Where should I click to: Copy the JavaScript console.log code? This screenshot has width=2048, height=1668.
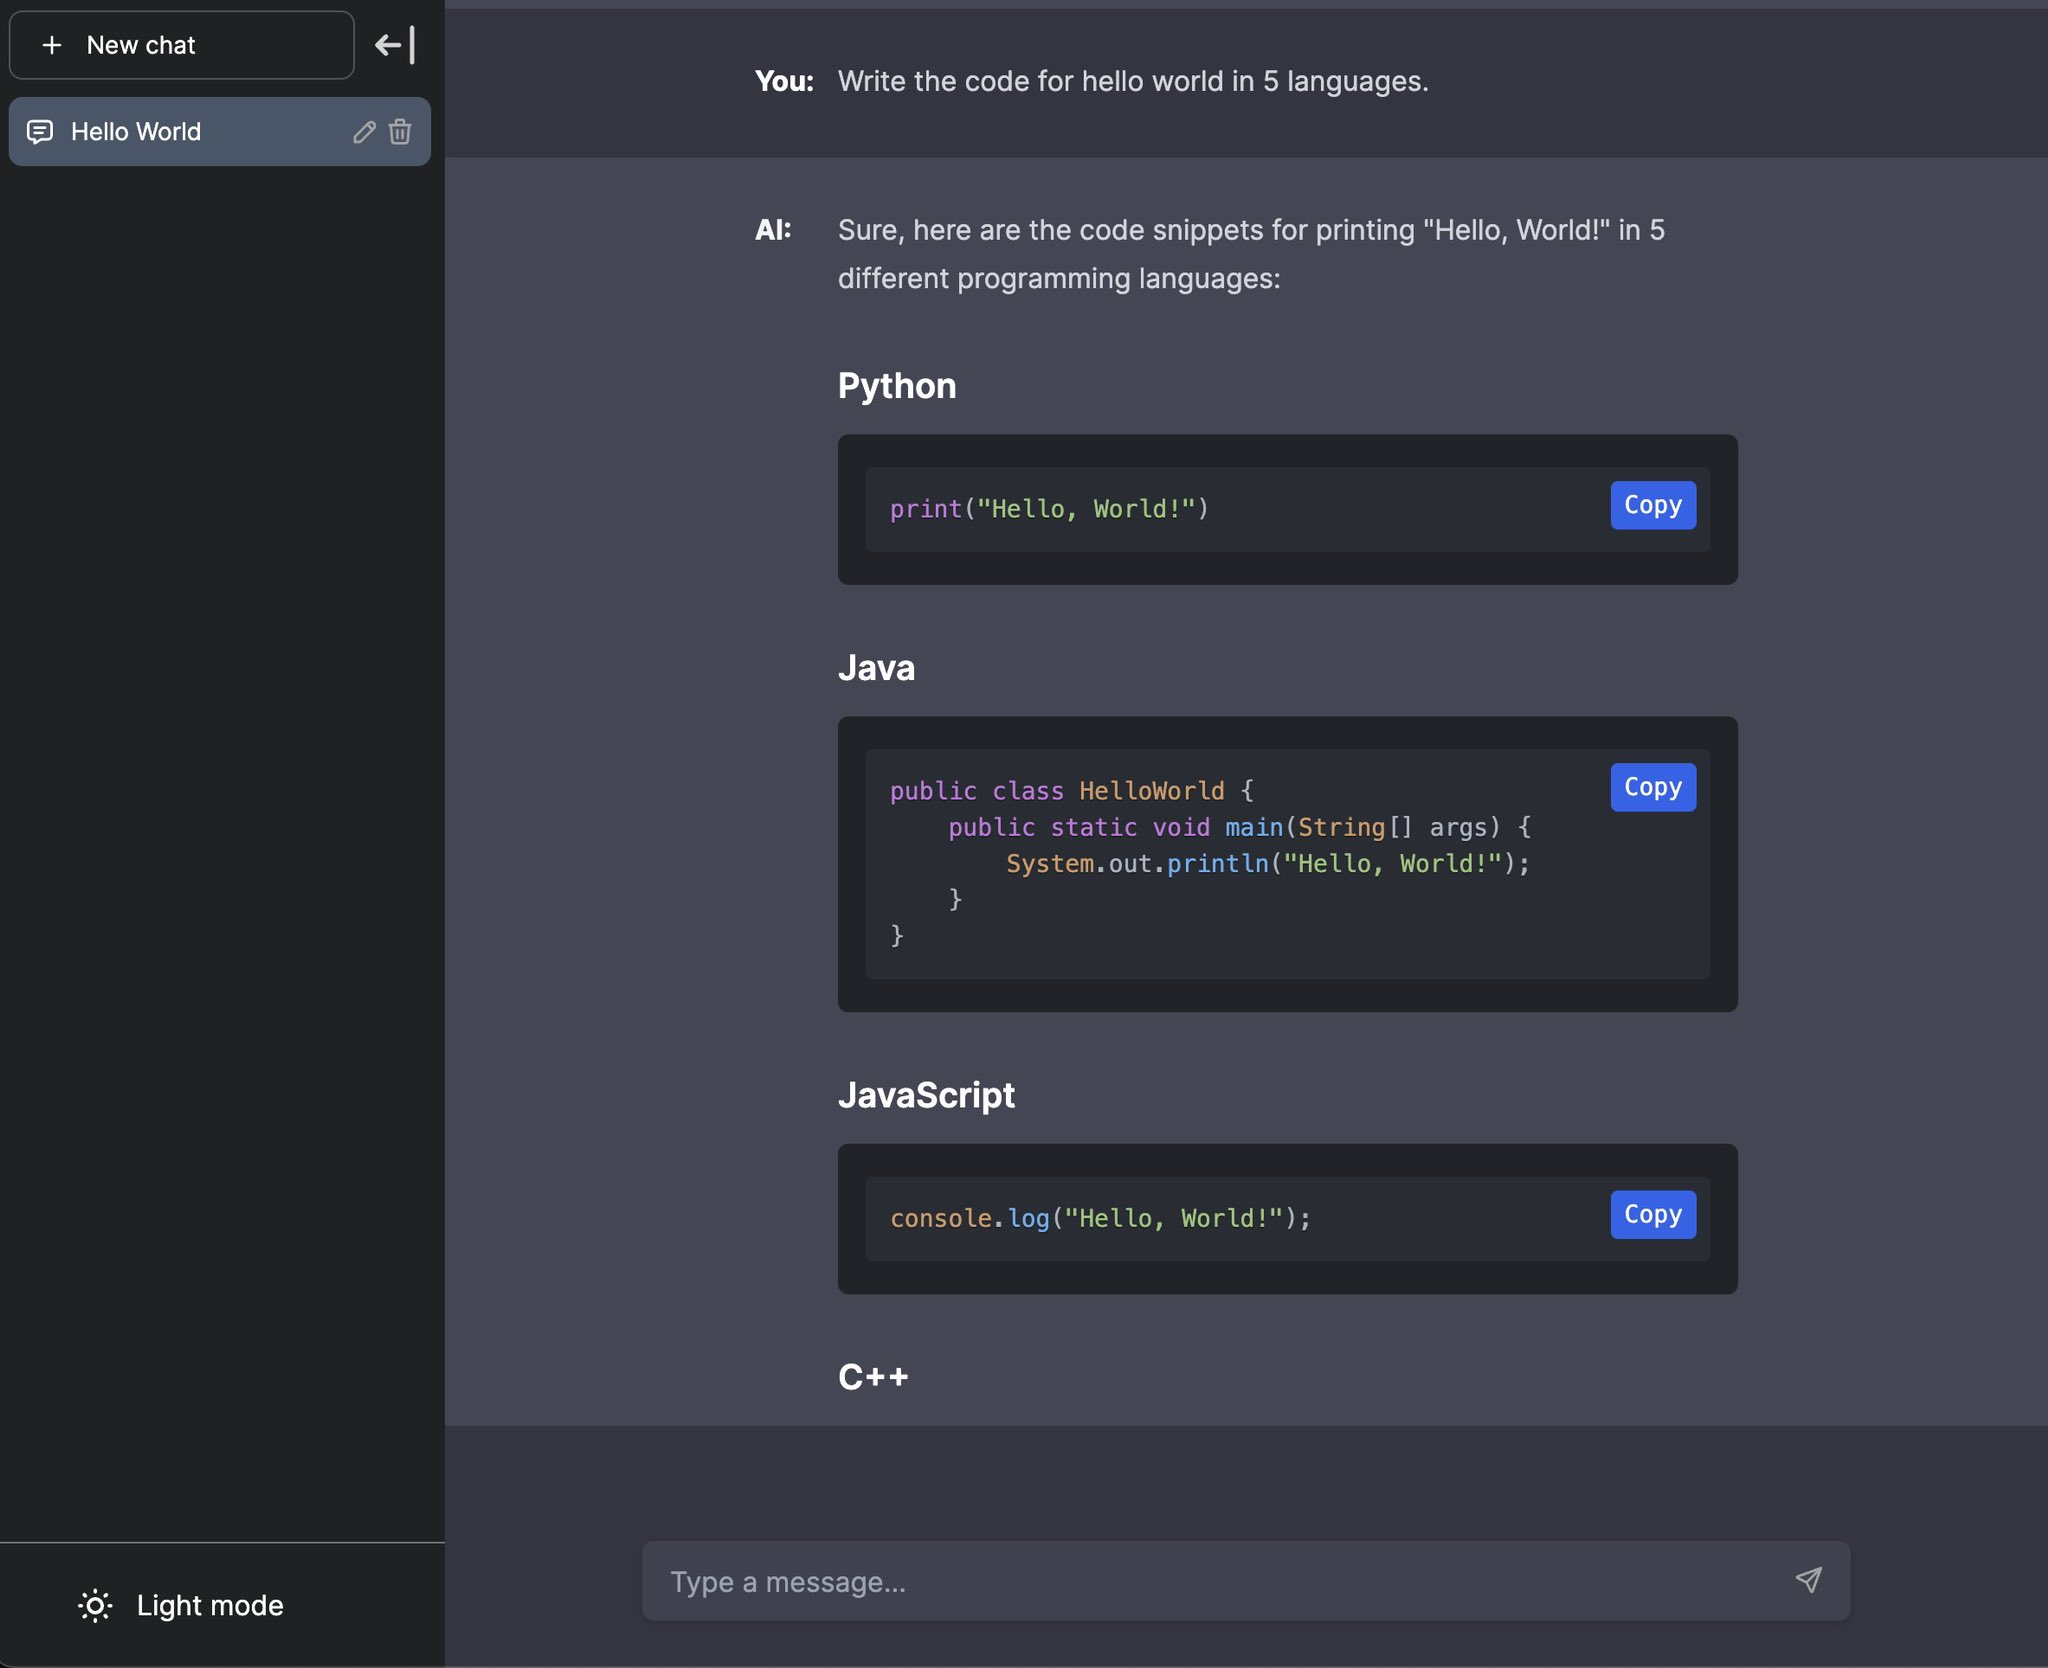(1652, 1214)
